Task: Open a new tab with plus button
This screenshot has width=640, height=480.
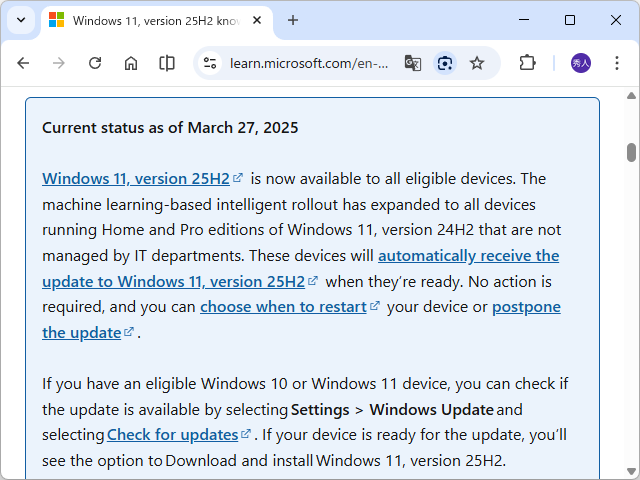Action: pos(293,20)
